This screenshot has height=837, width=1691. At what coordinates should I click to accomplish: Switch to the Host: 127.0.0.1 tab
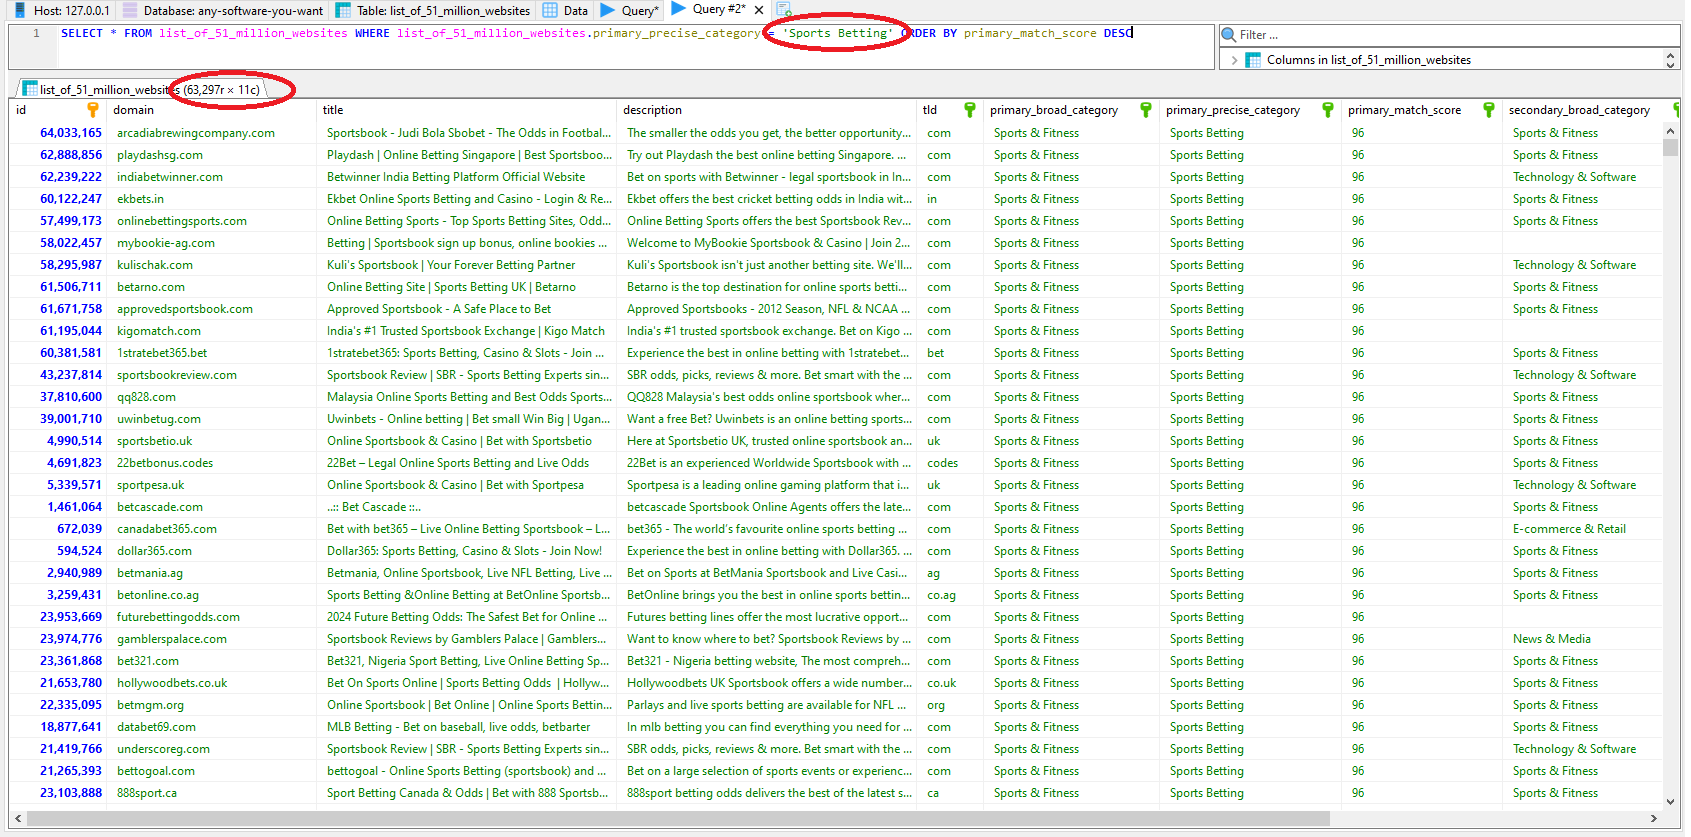click(62, 10)
